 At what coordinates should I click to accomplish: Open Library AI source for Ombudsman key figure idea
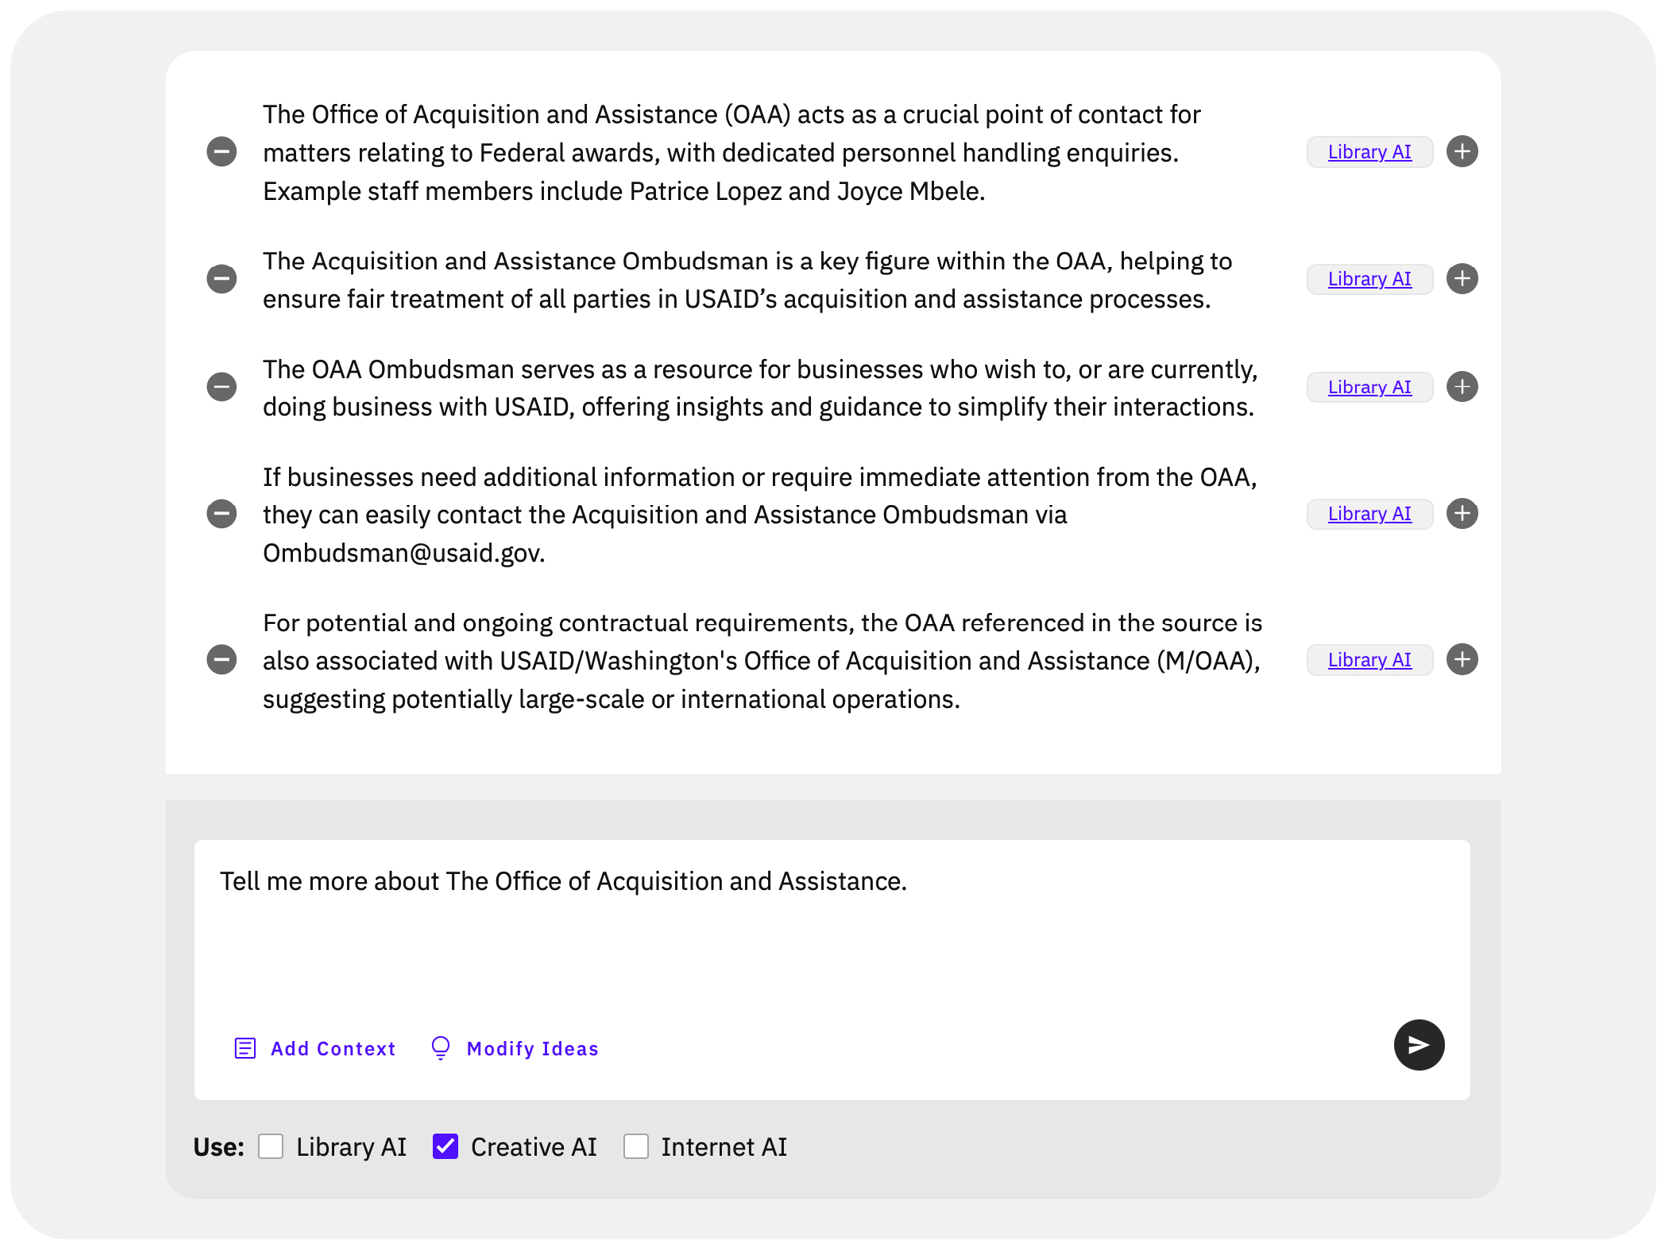click(1369, 279)
